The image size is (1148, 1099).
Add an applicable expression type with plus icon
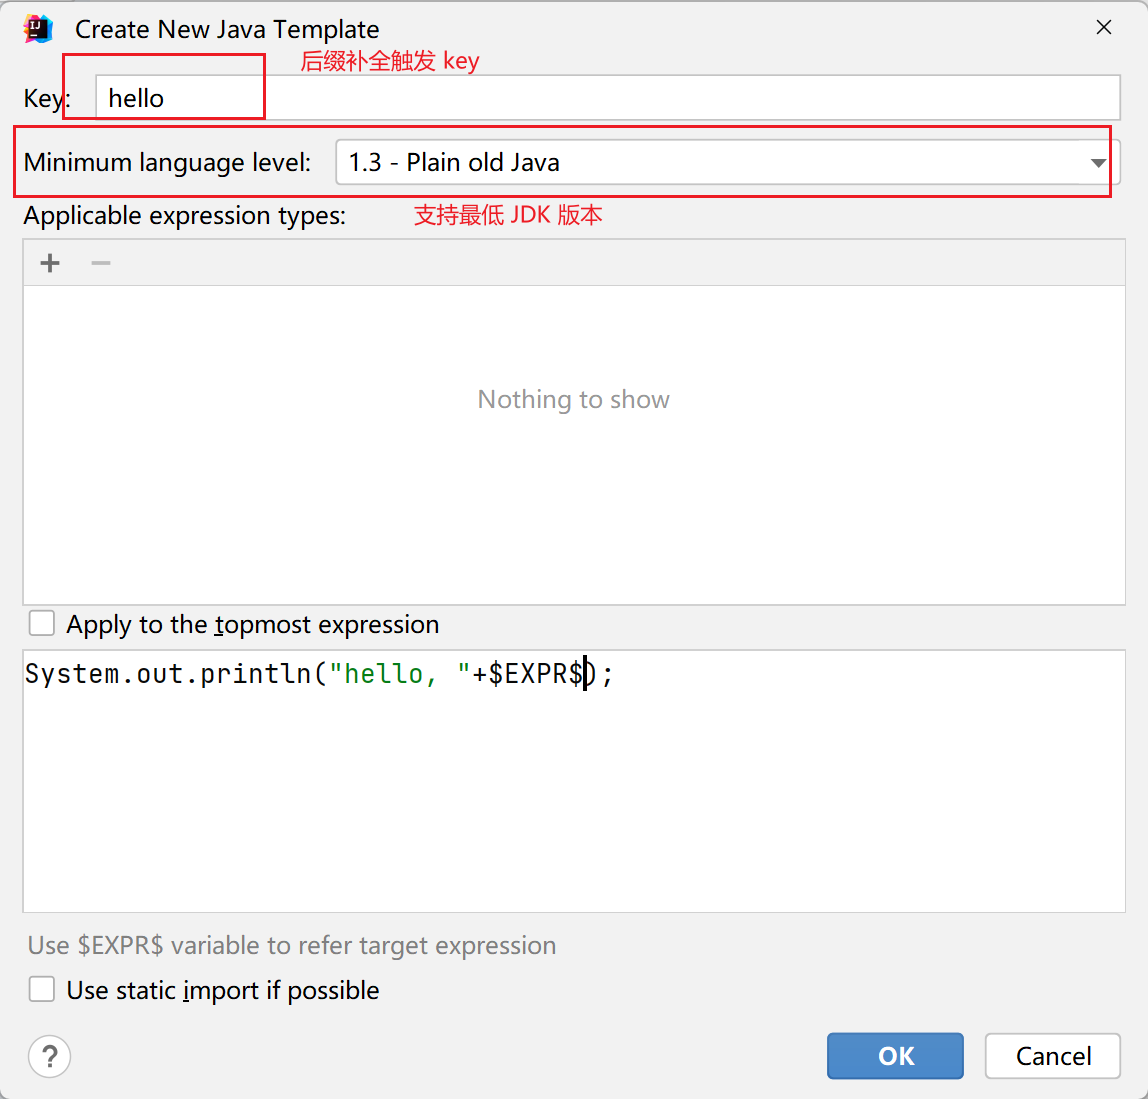50,263
